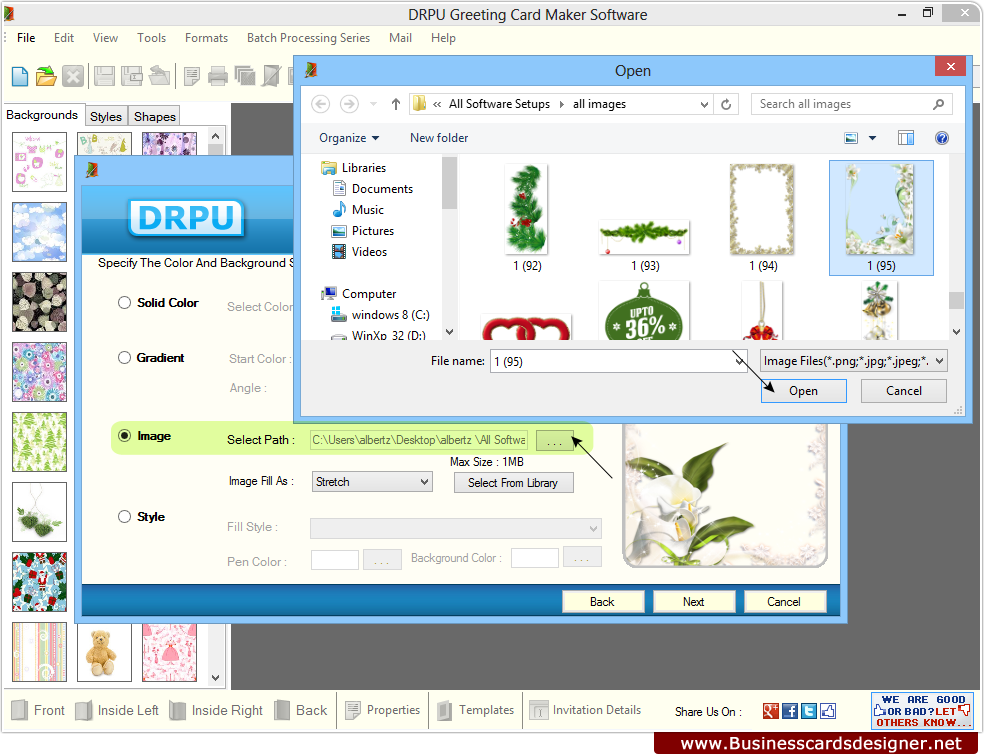This screenshot has height=754, width=984.
Task: Switch to the Shapes tab
Action: (154, 116)
